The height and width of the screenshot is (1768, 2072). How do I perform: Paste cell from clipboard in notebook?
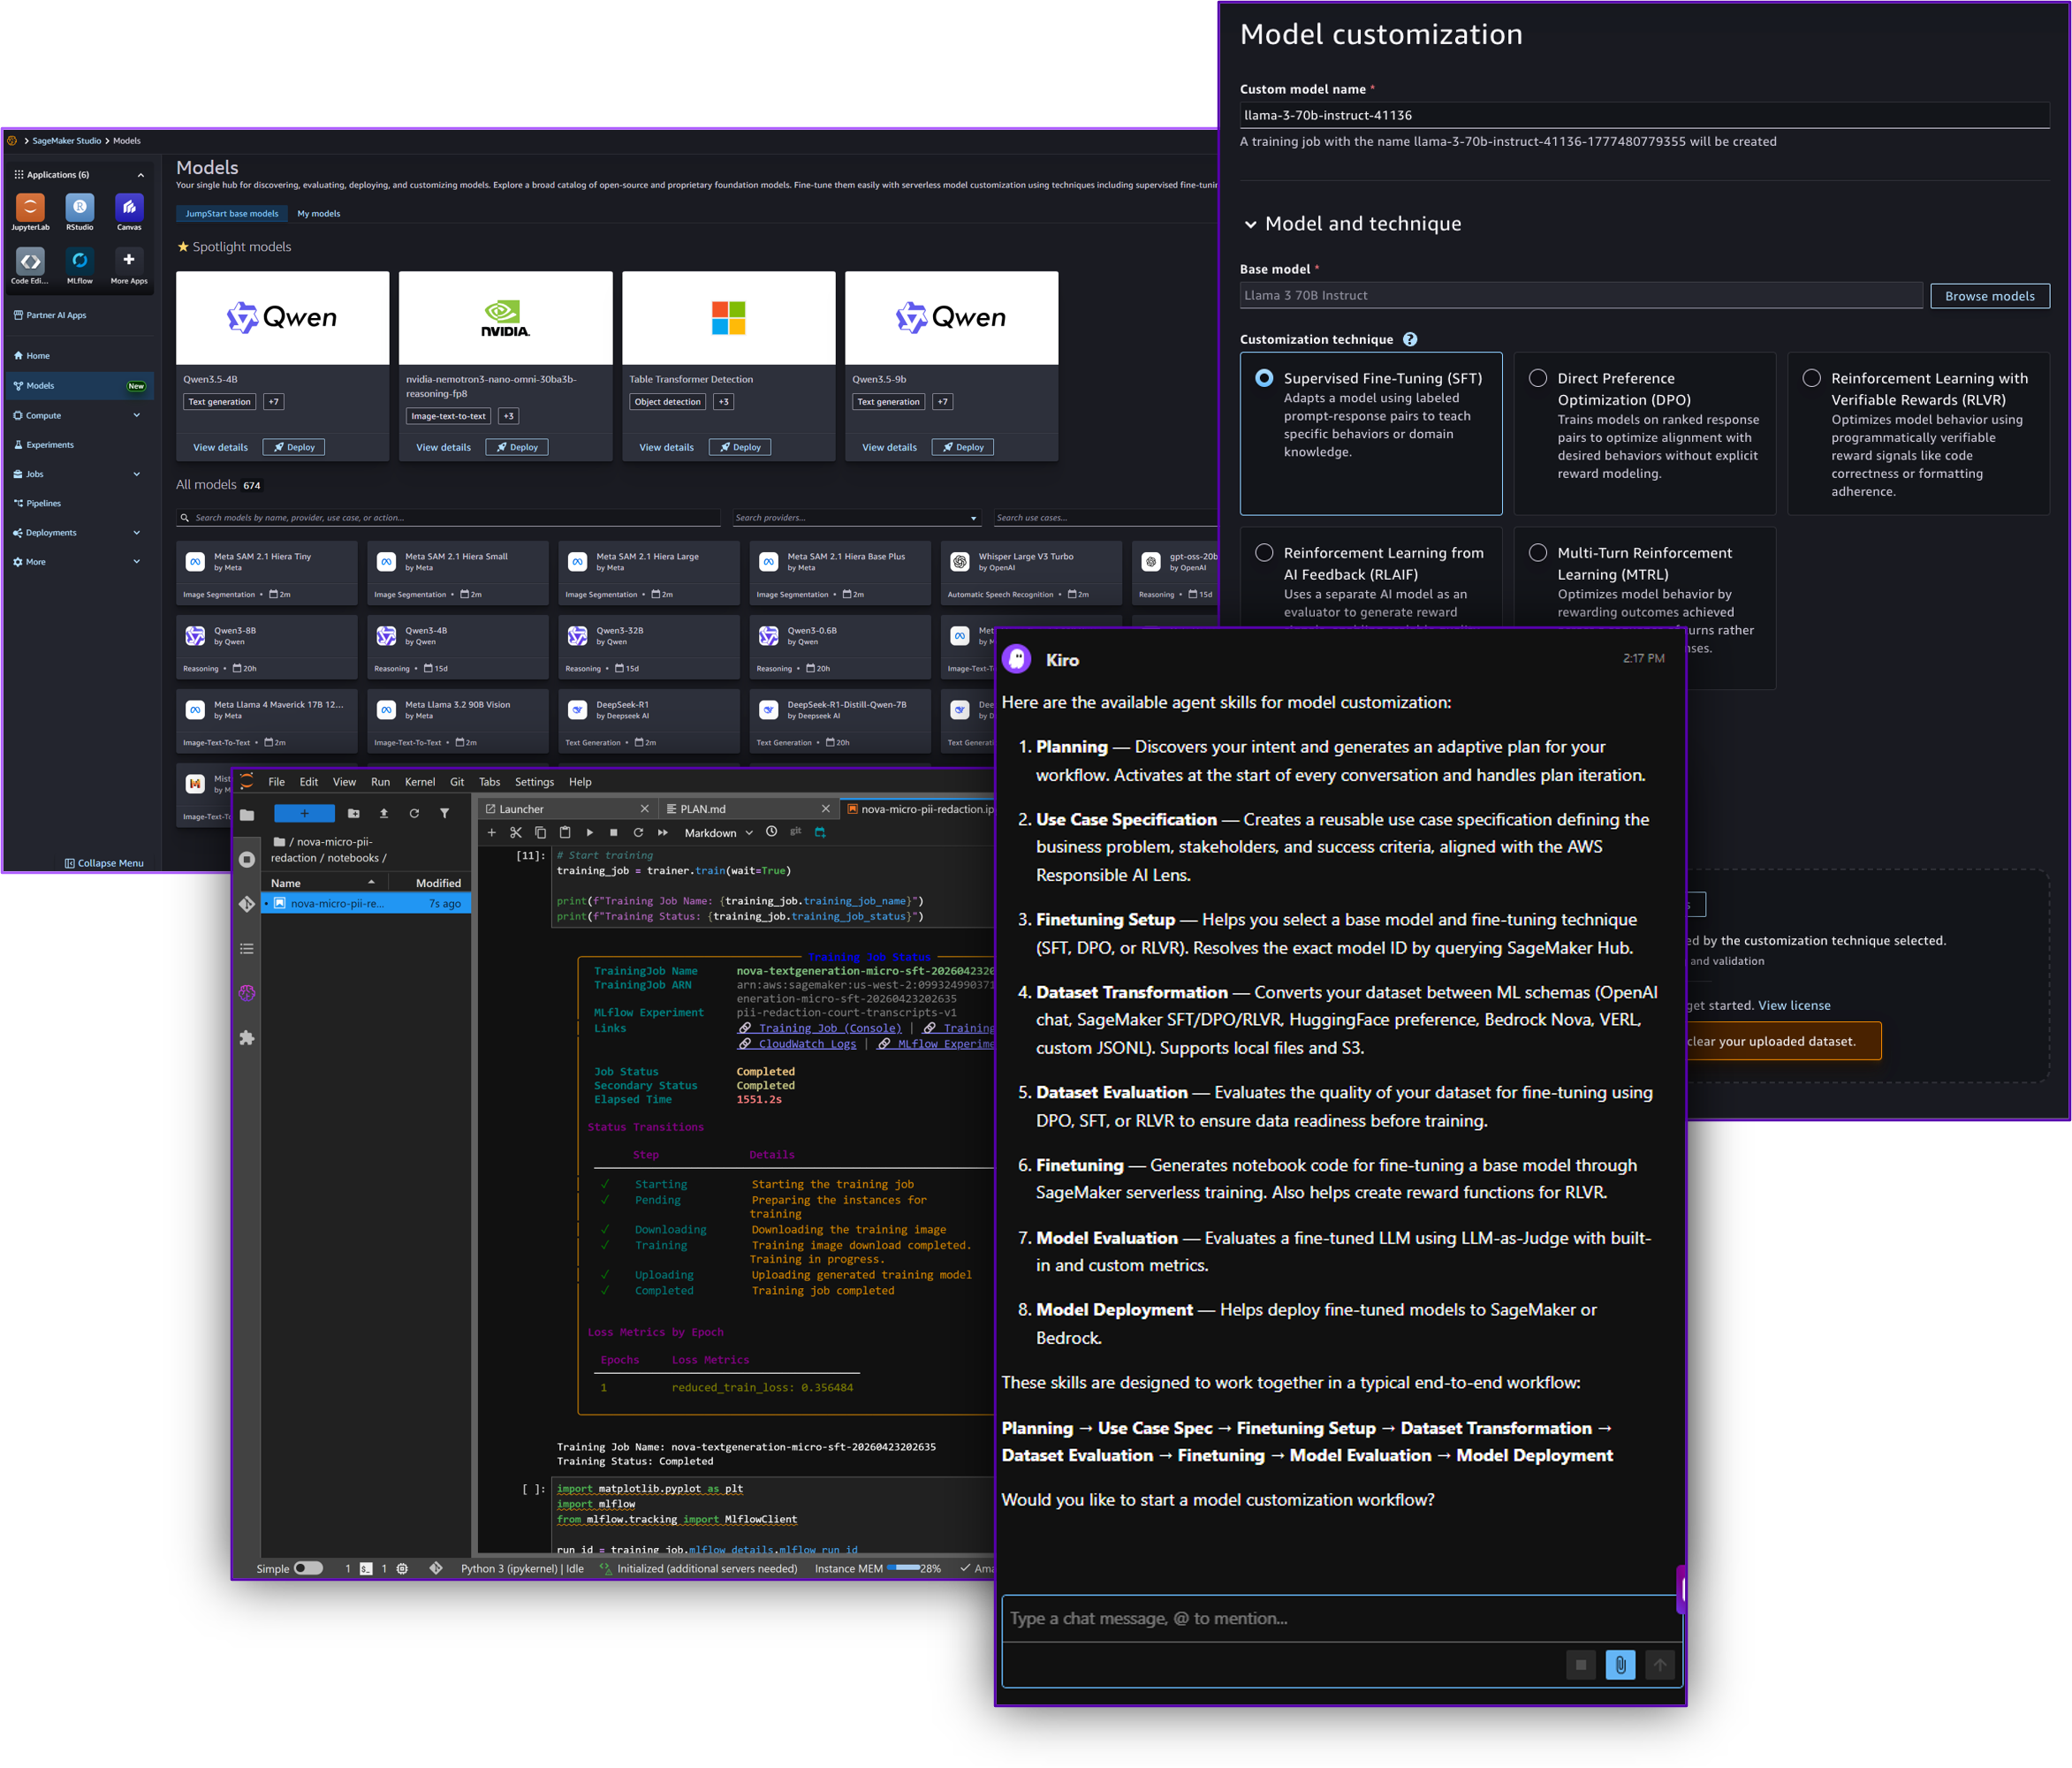pos(565,832)
